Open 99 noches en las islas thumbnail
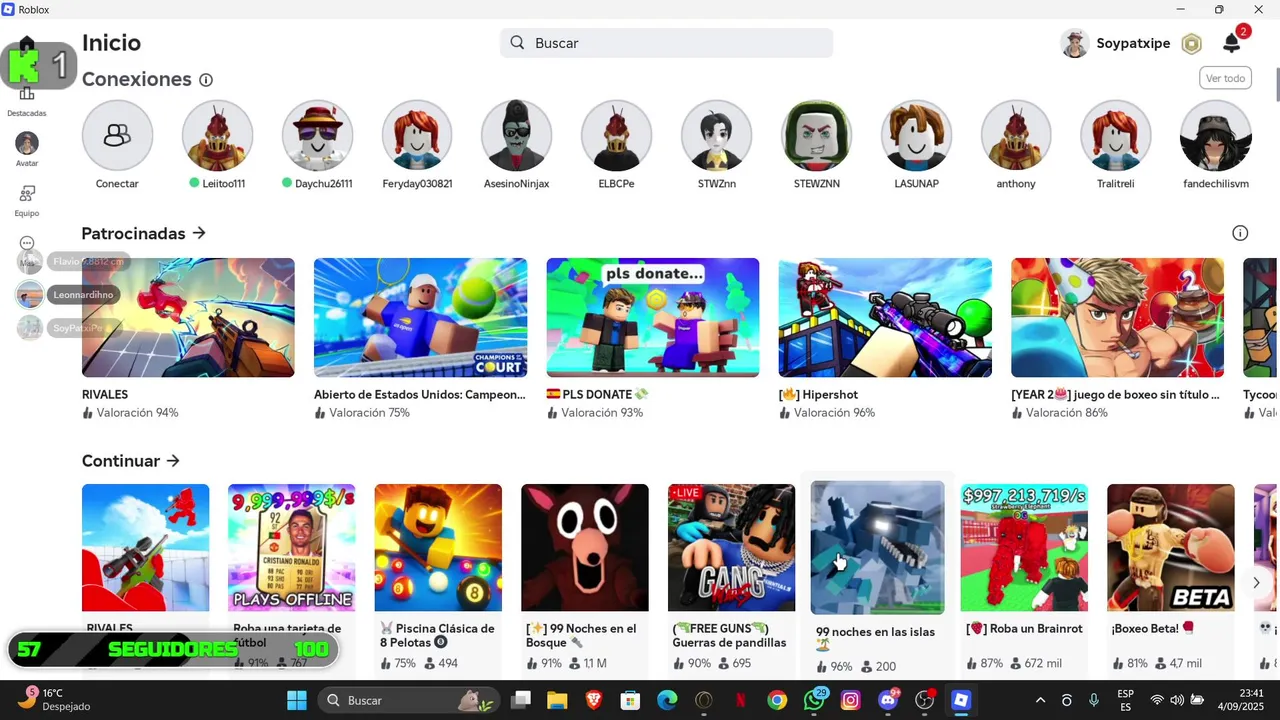 pos(878,547)
